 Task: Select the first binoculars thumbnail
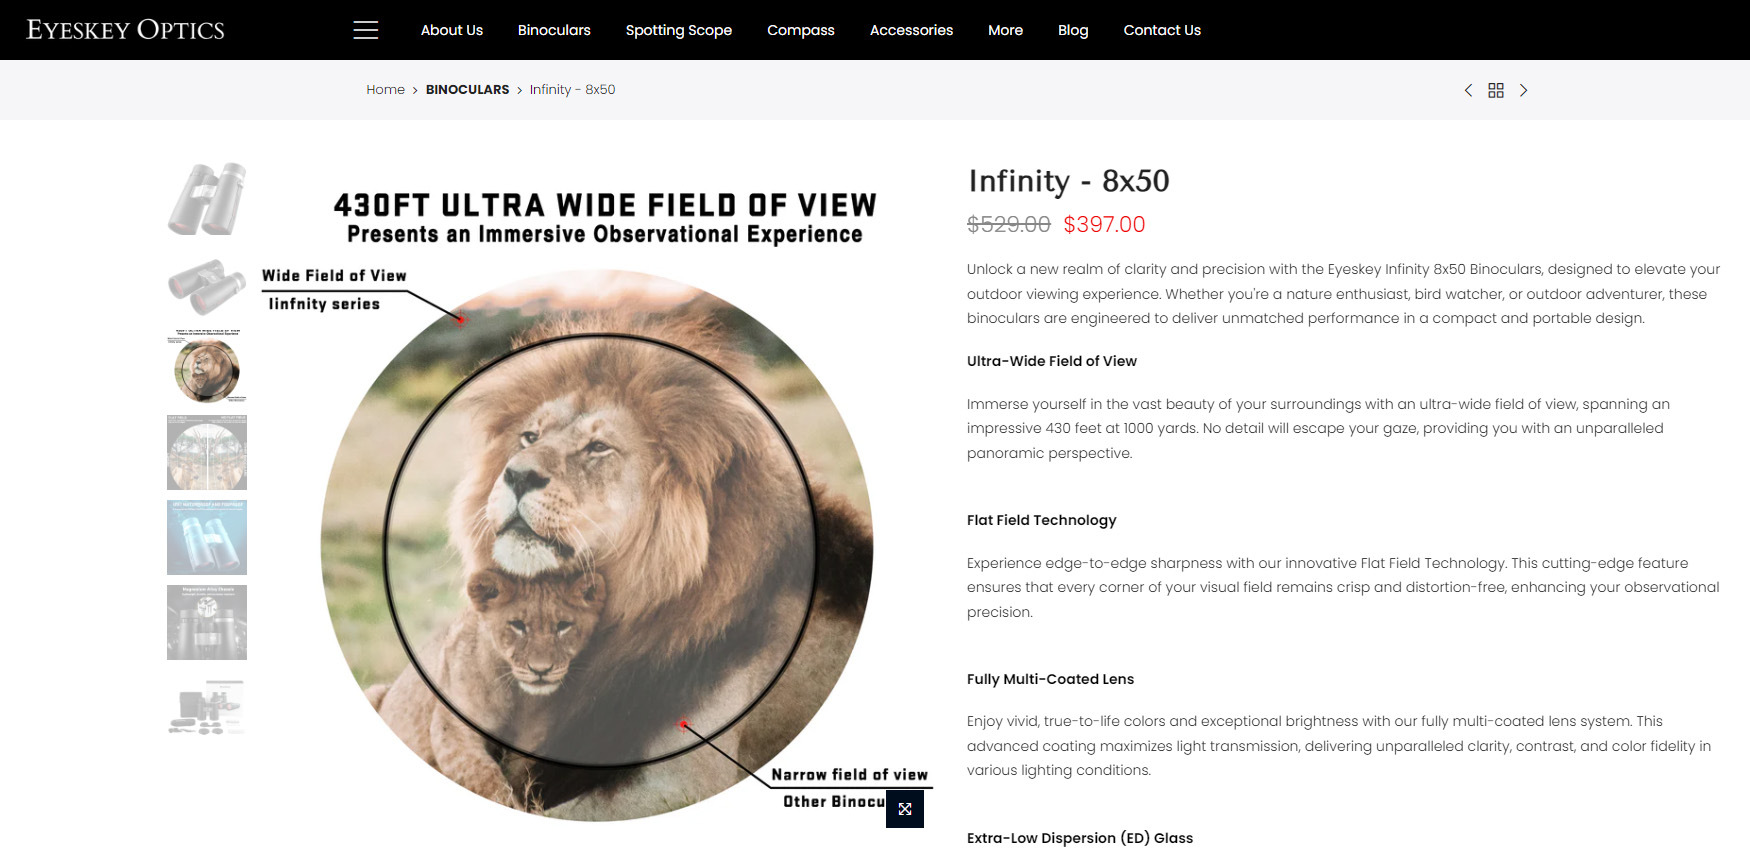tap(207, 198)
